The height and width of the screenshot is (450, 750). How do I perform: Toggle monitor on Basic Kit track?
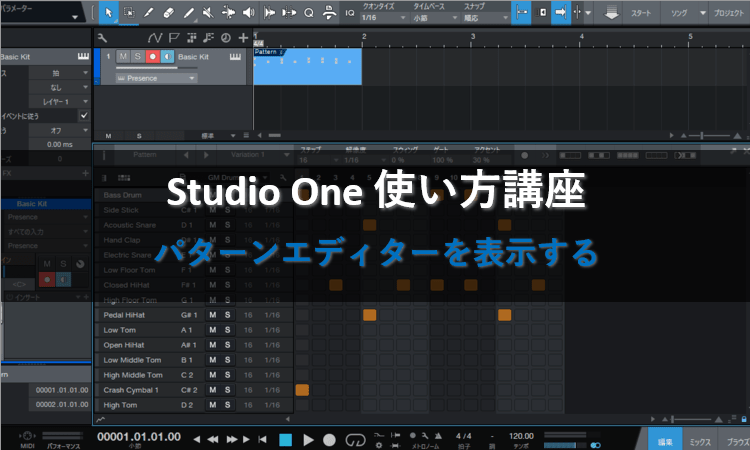pyautogui.click(x=167, y=56)
